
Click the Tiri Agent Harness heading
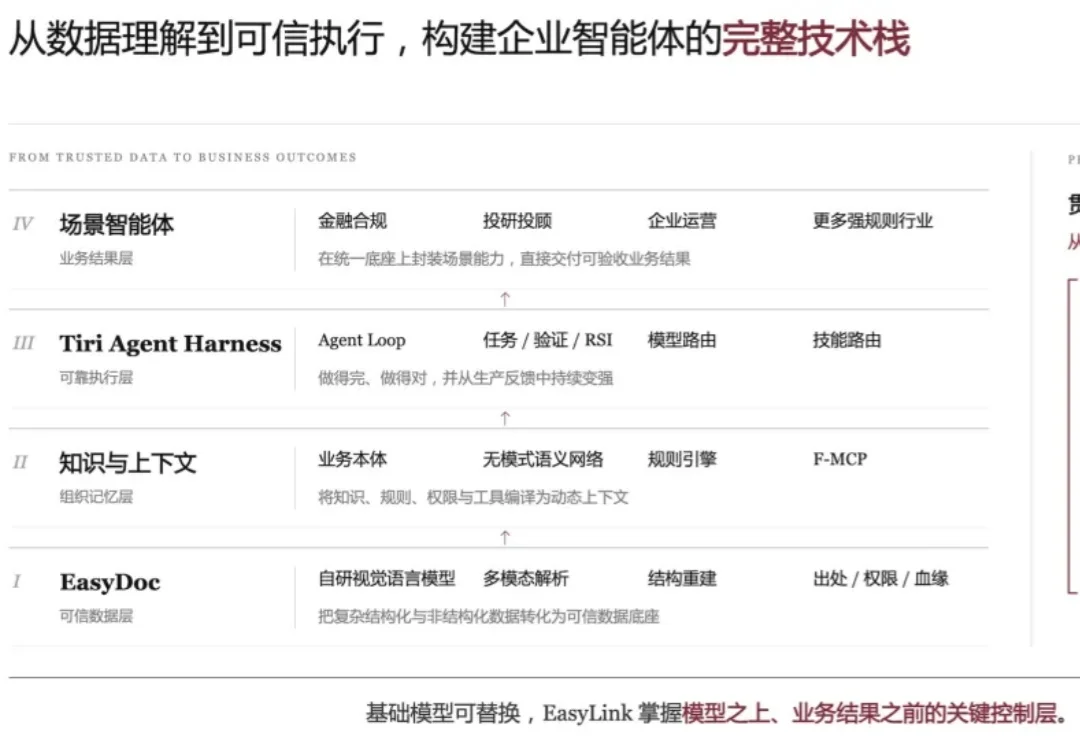pos(170,344)
